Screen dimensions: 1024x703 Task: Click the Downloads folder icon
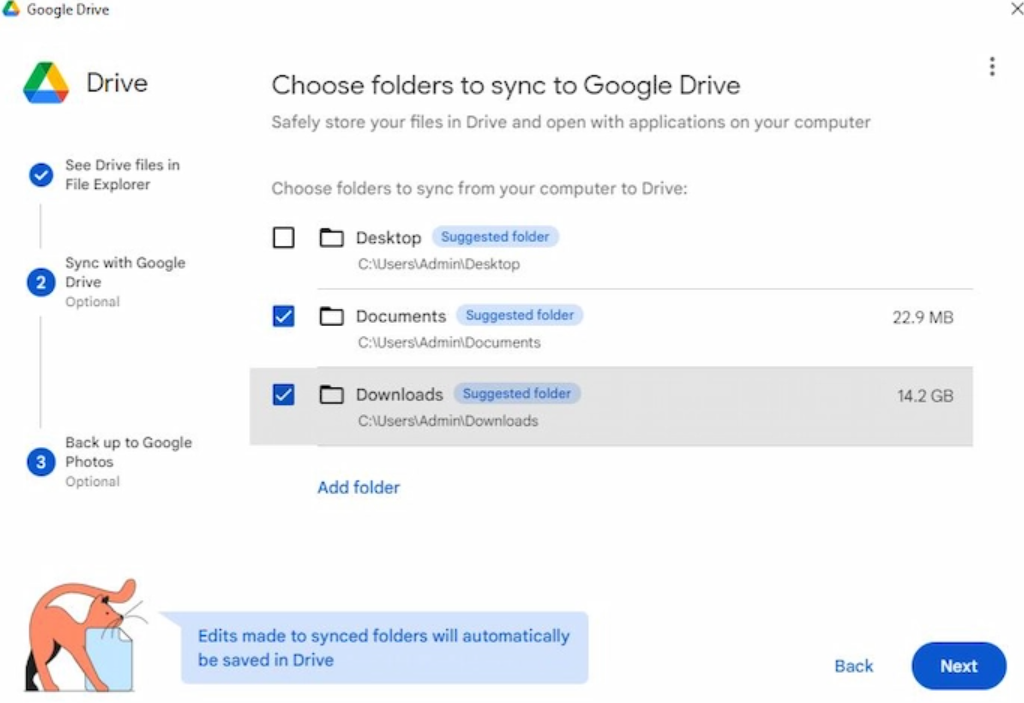332,394
